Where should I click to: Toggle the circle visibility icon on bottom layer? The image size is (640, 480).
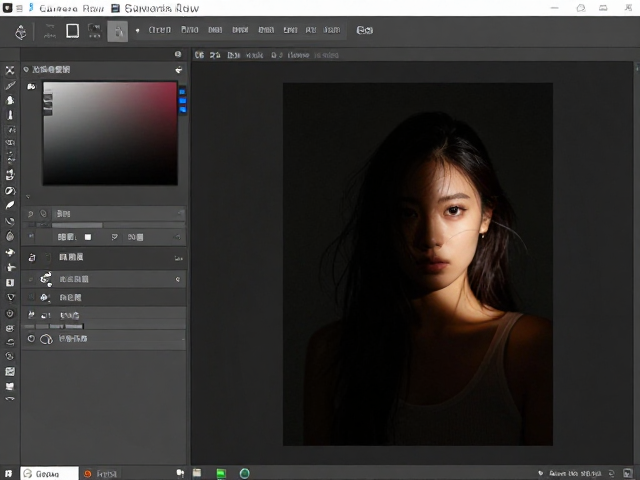(x=31, y=338)
